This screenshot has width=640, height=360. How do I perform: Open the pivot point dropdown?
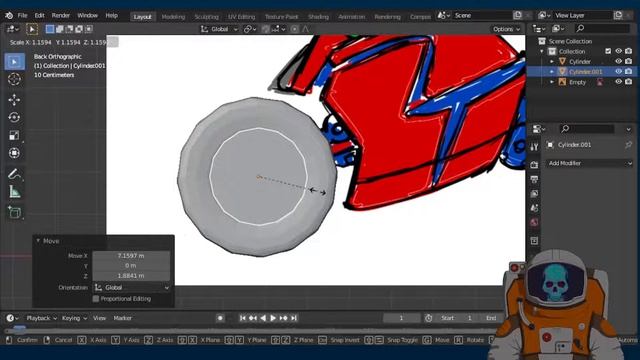point(250,29)
